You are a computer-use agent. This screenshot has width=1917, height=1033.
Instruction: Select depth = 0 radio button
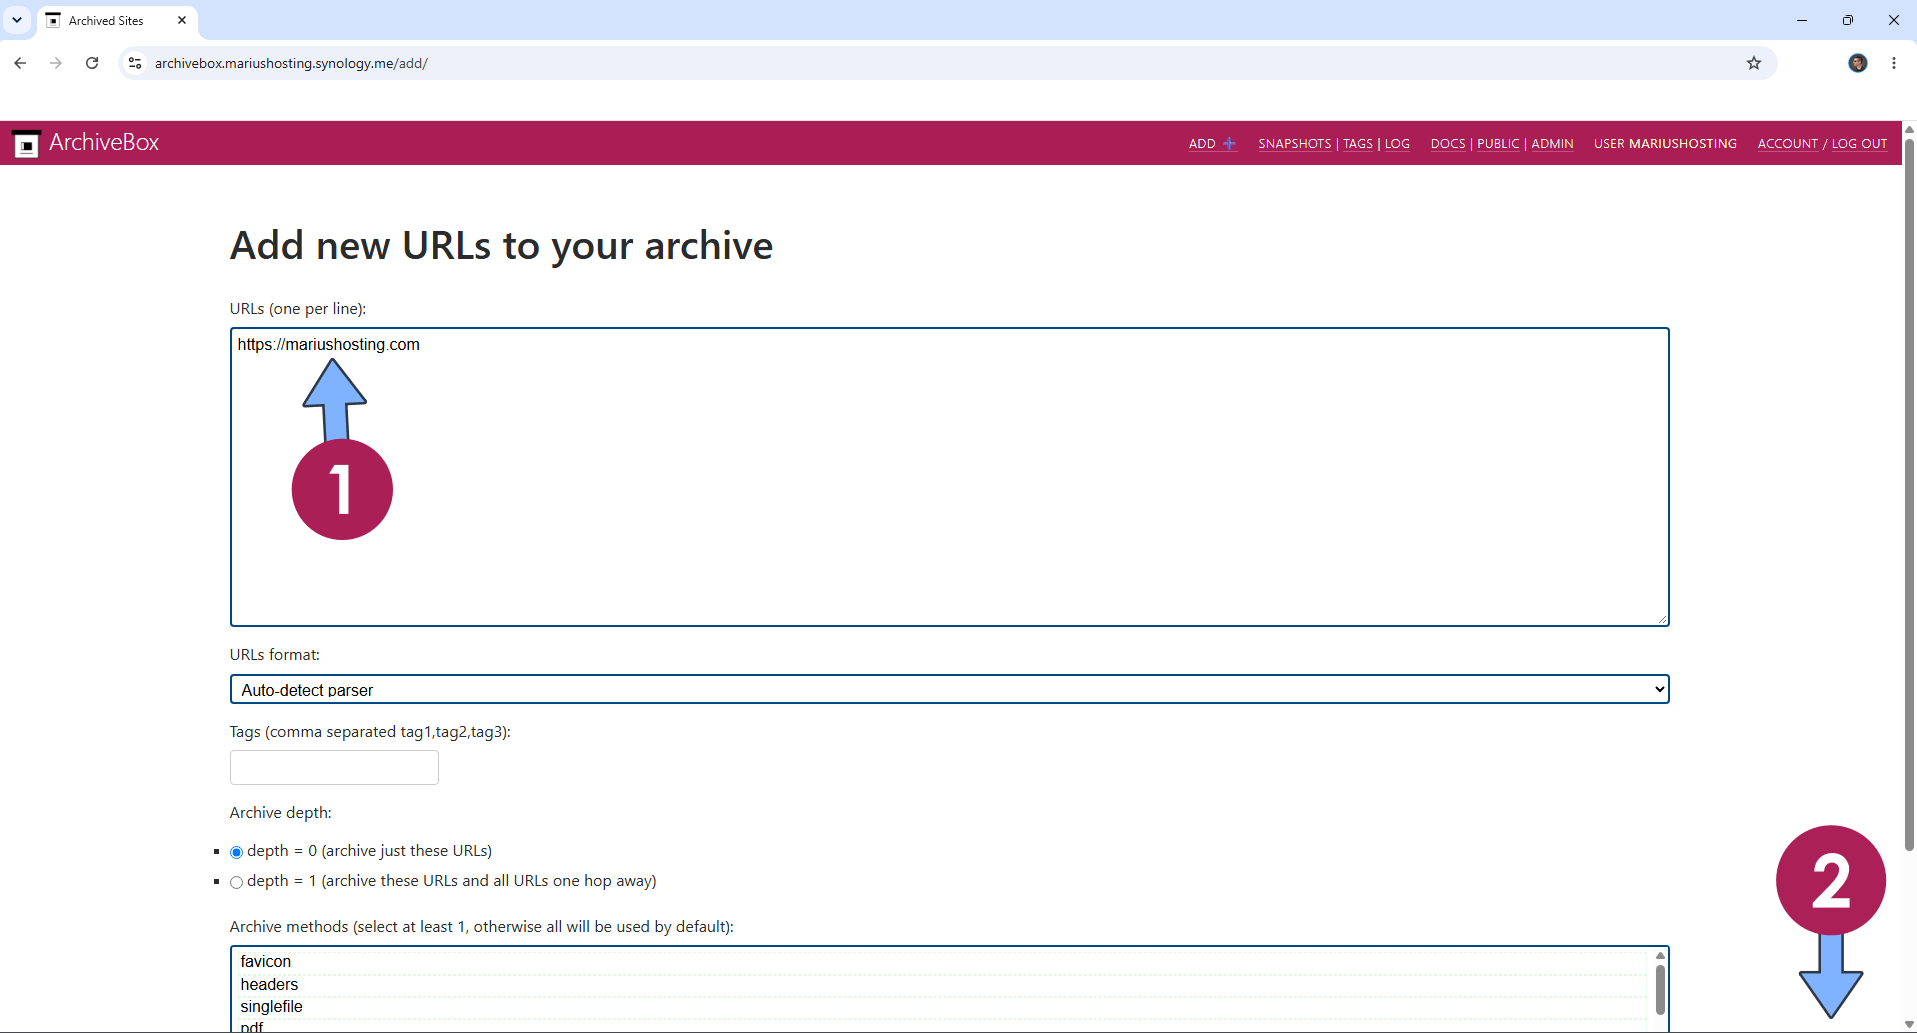236,852
